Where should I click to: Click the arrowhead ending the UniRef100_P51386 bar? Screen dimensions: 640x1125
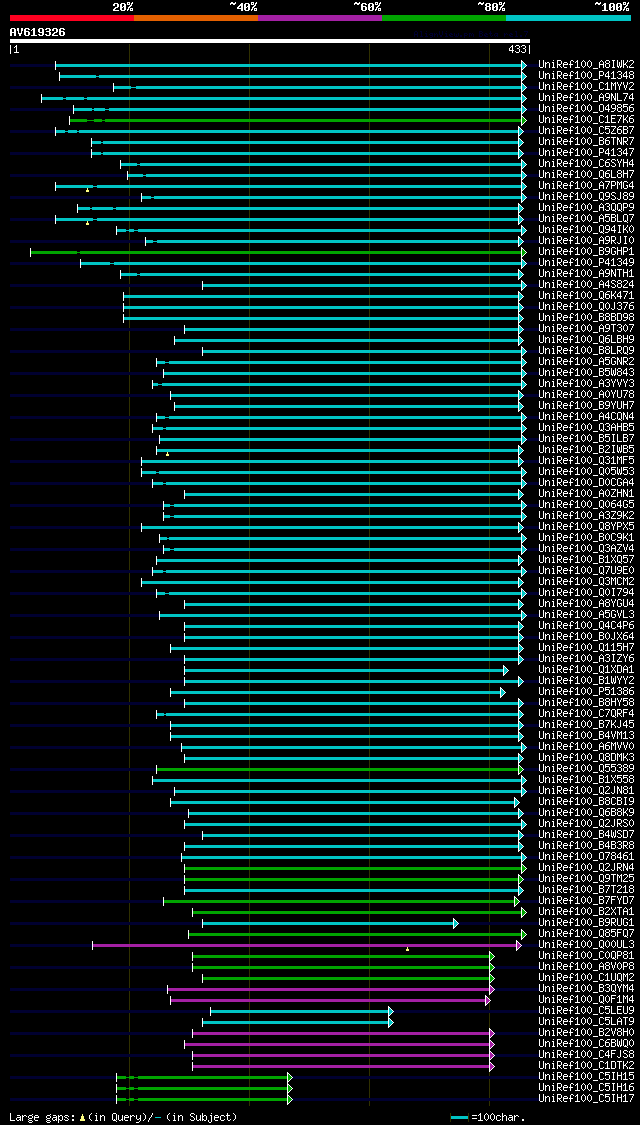(503, 692)
